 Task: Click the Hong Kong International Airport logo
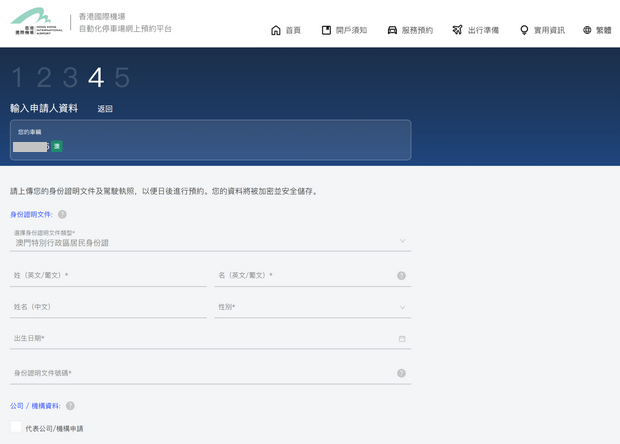(x=38, y=23)
